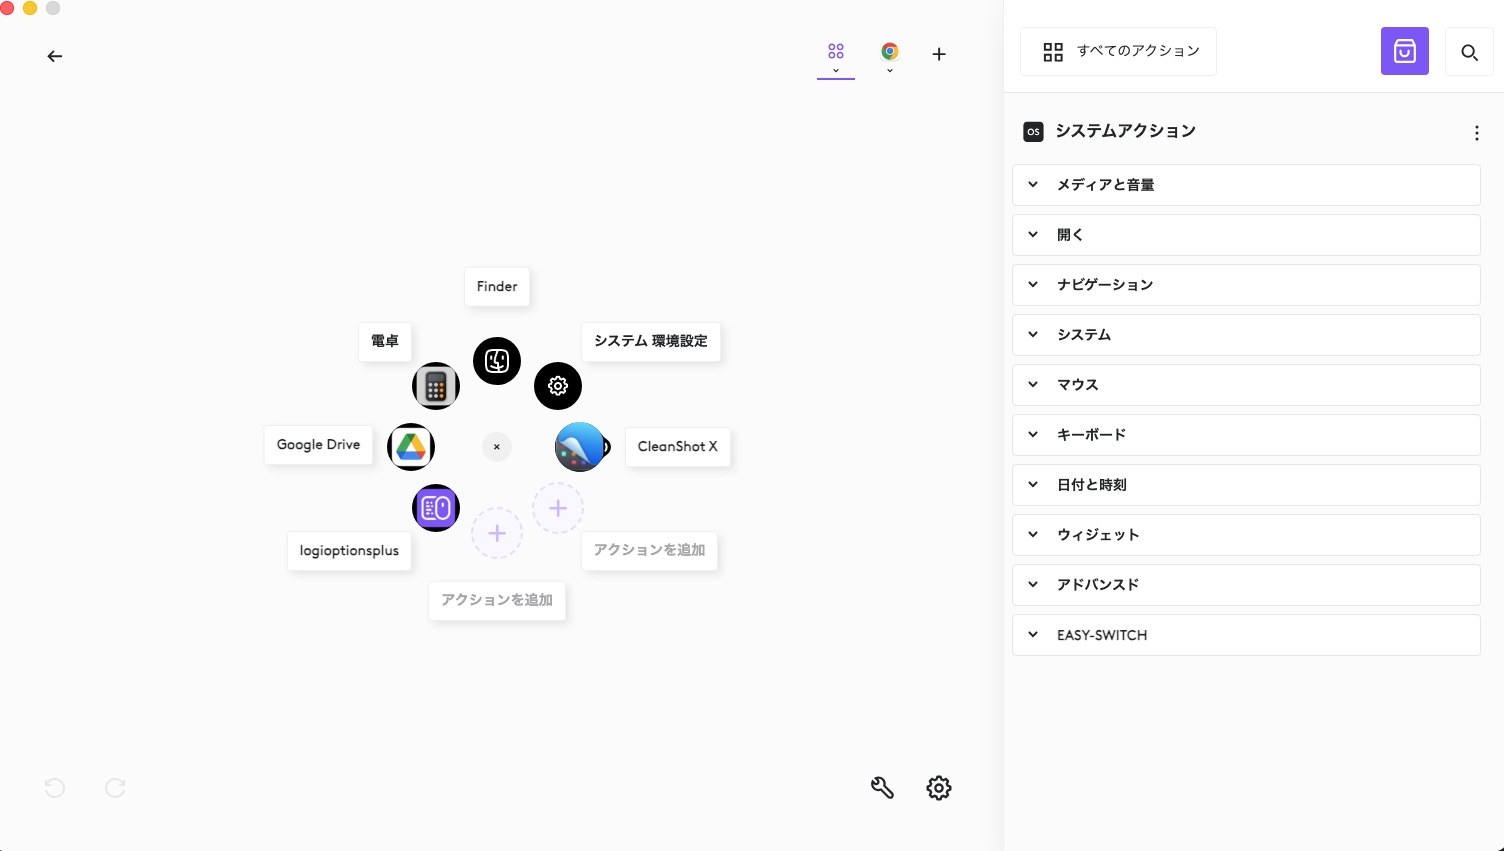Open search with the magnifier icon
Screen dimensions: 1504x851
point(1469,51)
